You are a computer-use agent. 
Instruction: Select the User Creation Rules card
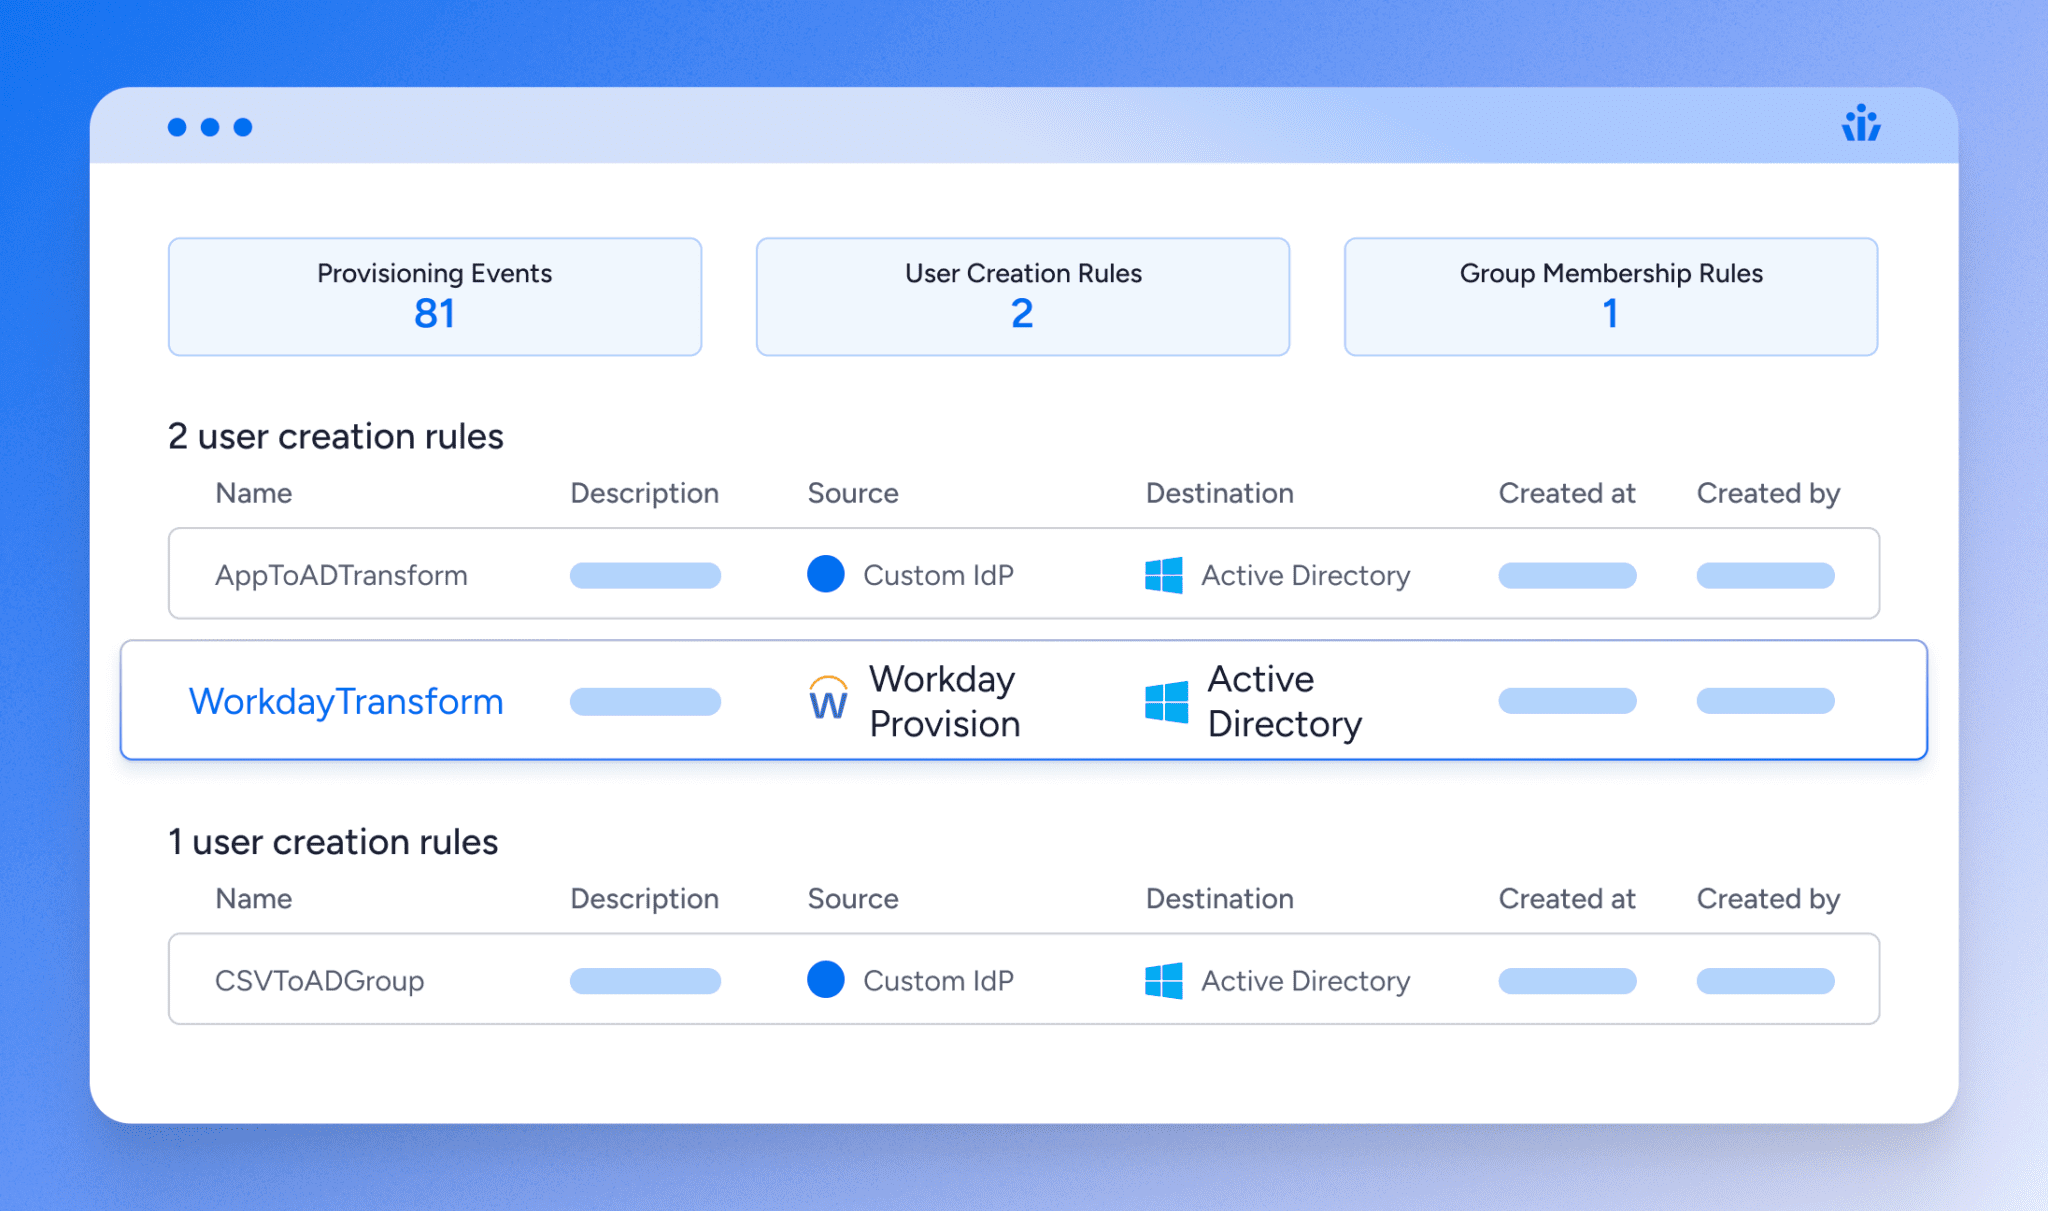click(1022, 296)
